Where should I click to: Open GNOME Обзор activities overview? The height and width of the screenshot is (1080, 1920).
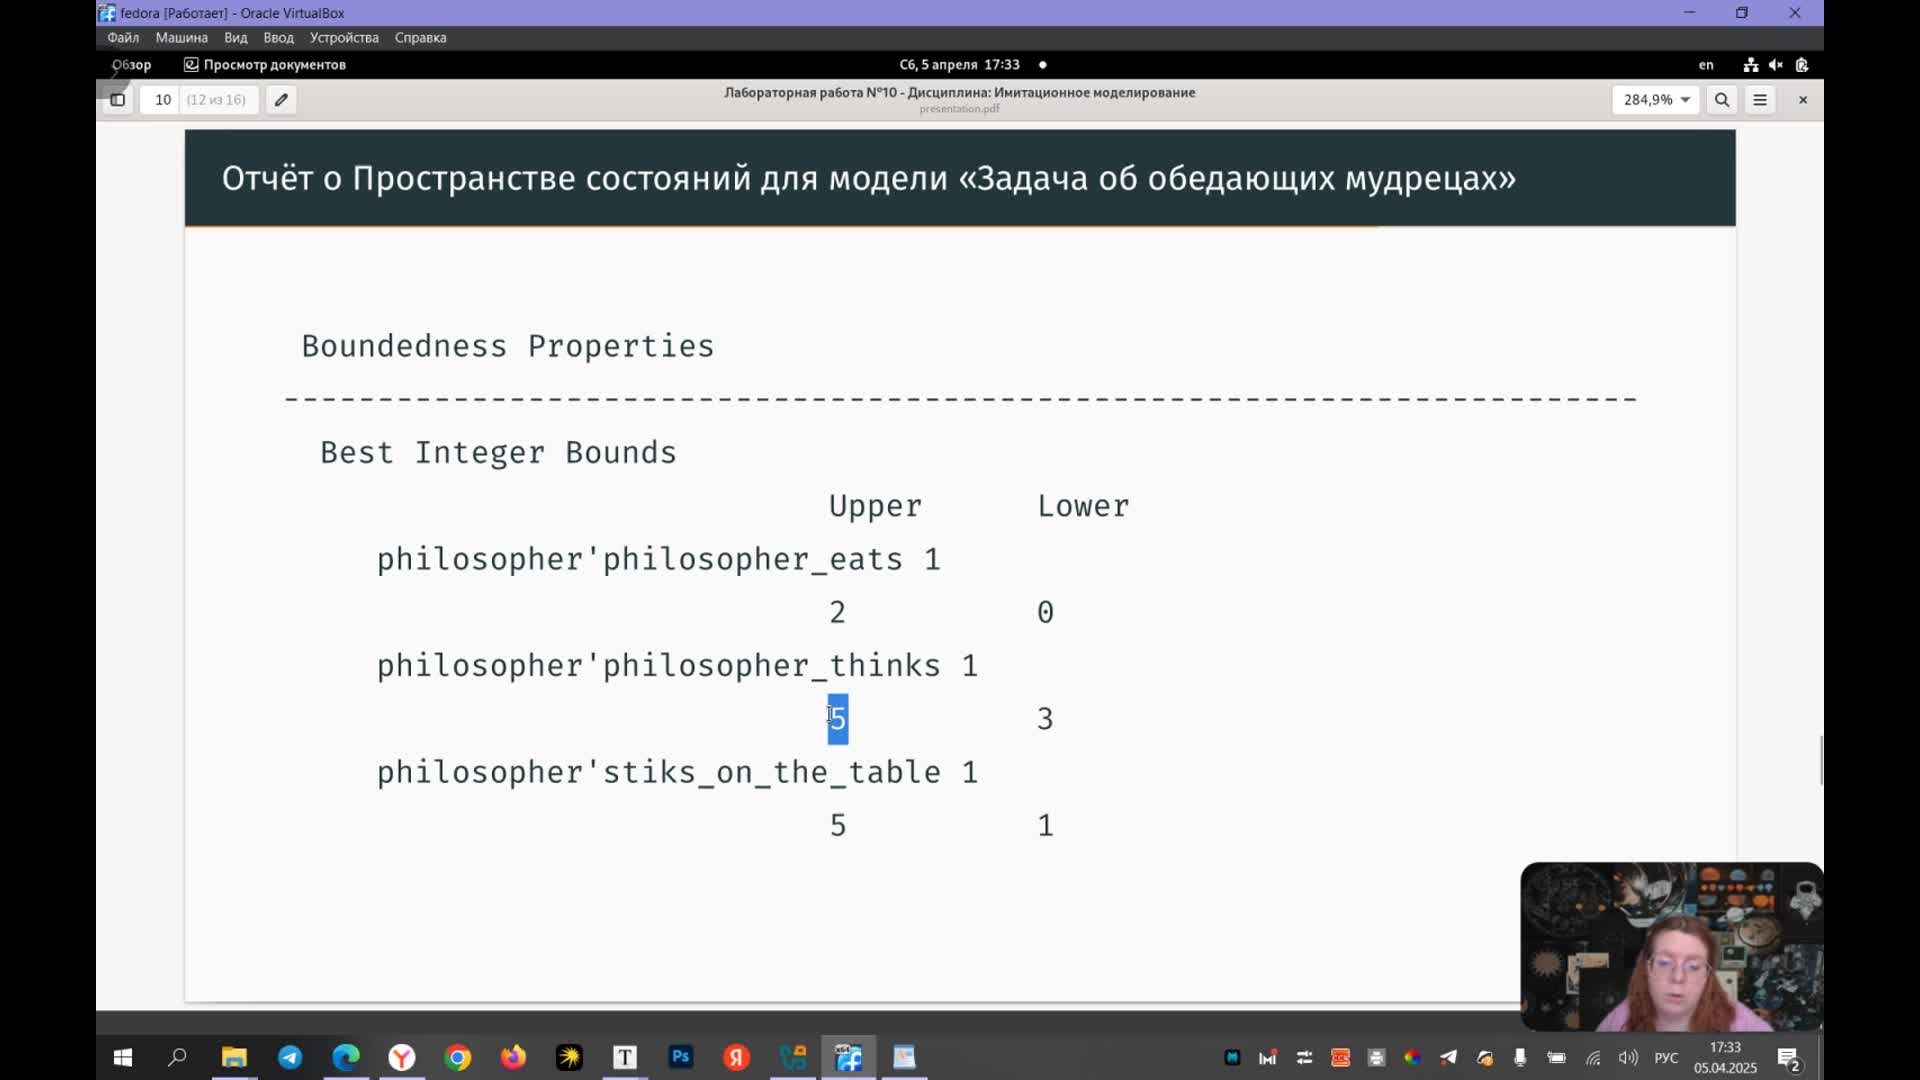(131, 65)
